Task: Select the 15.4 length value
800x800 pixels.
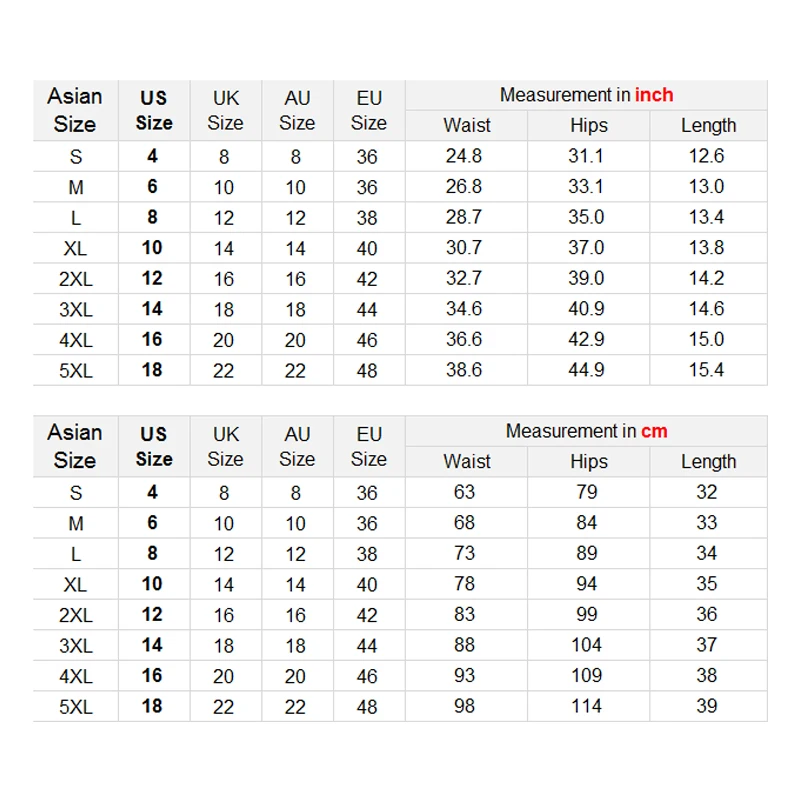Action: [x=706, y=370]
